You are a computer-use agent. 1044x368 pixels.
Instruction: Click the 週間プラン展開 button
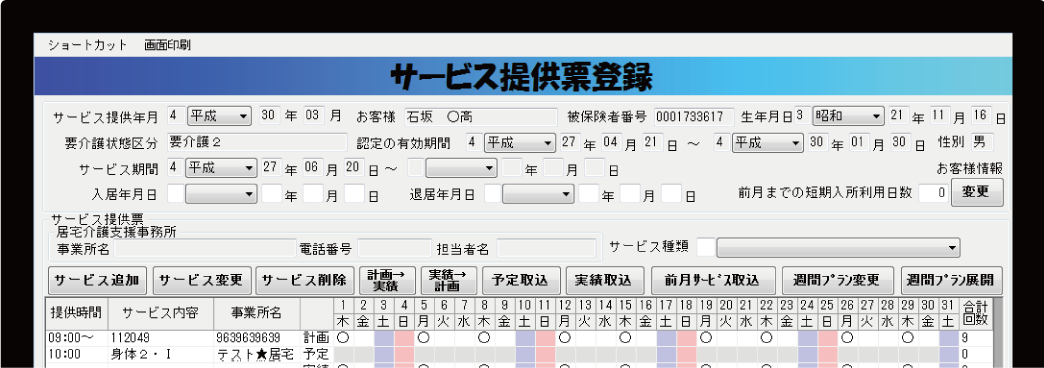[x=951, y=280]
